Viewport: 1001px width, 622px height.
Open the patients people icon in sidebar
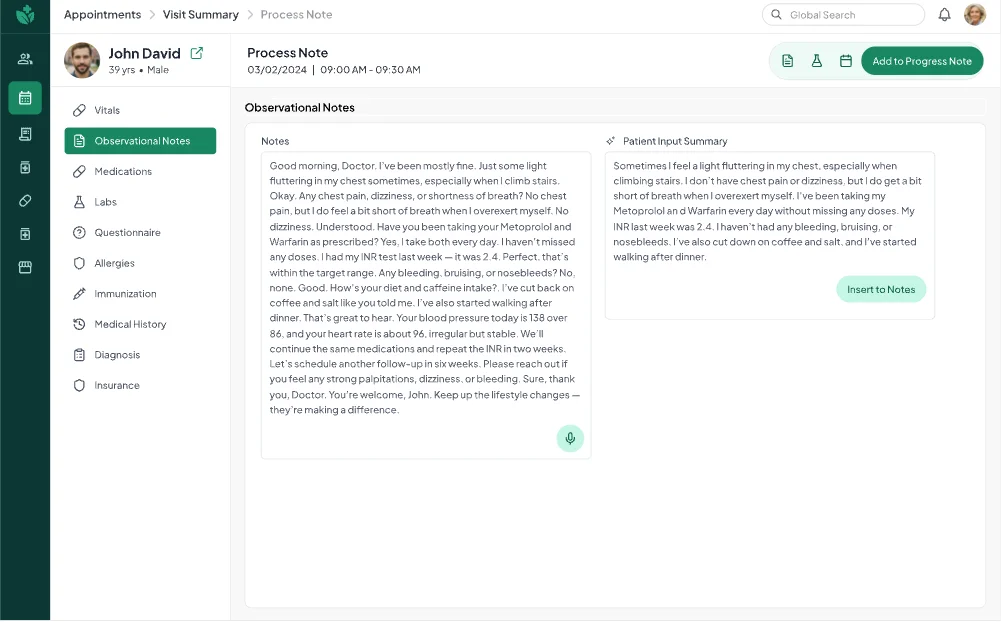coord(25,59)
